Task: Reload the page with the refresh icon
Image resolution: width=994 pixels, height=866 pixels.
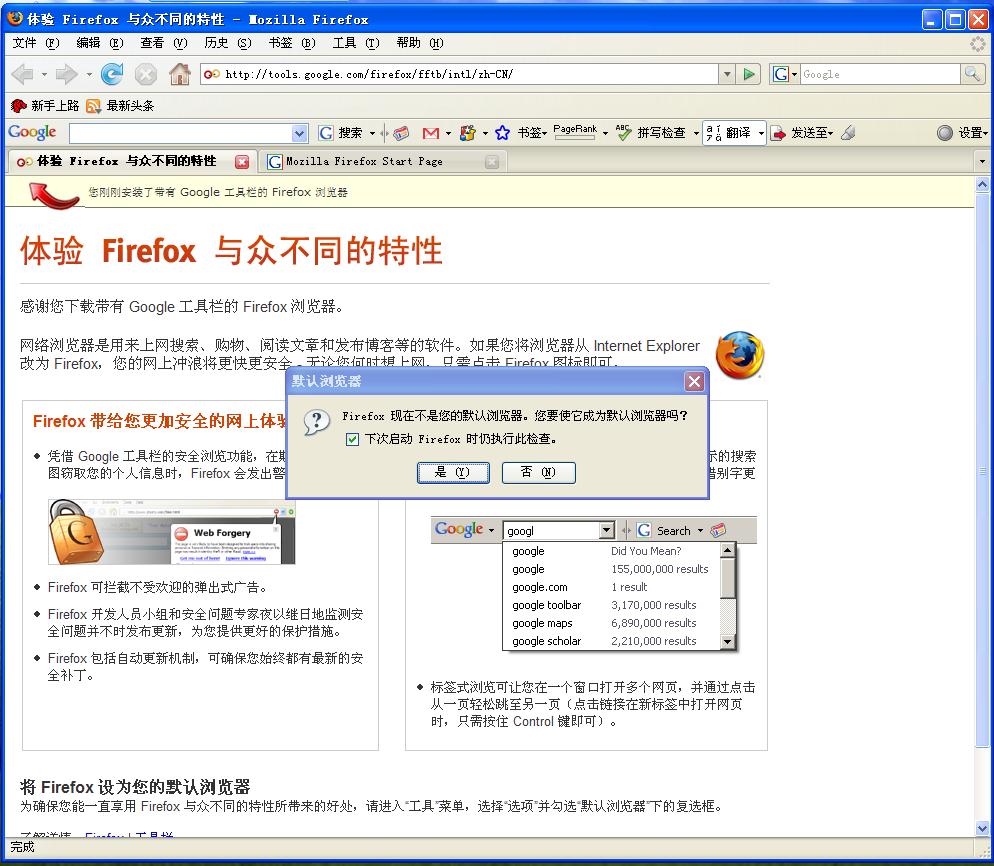Action: (x=112, y=74)
